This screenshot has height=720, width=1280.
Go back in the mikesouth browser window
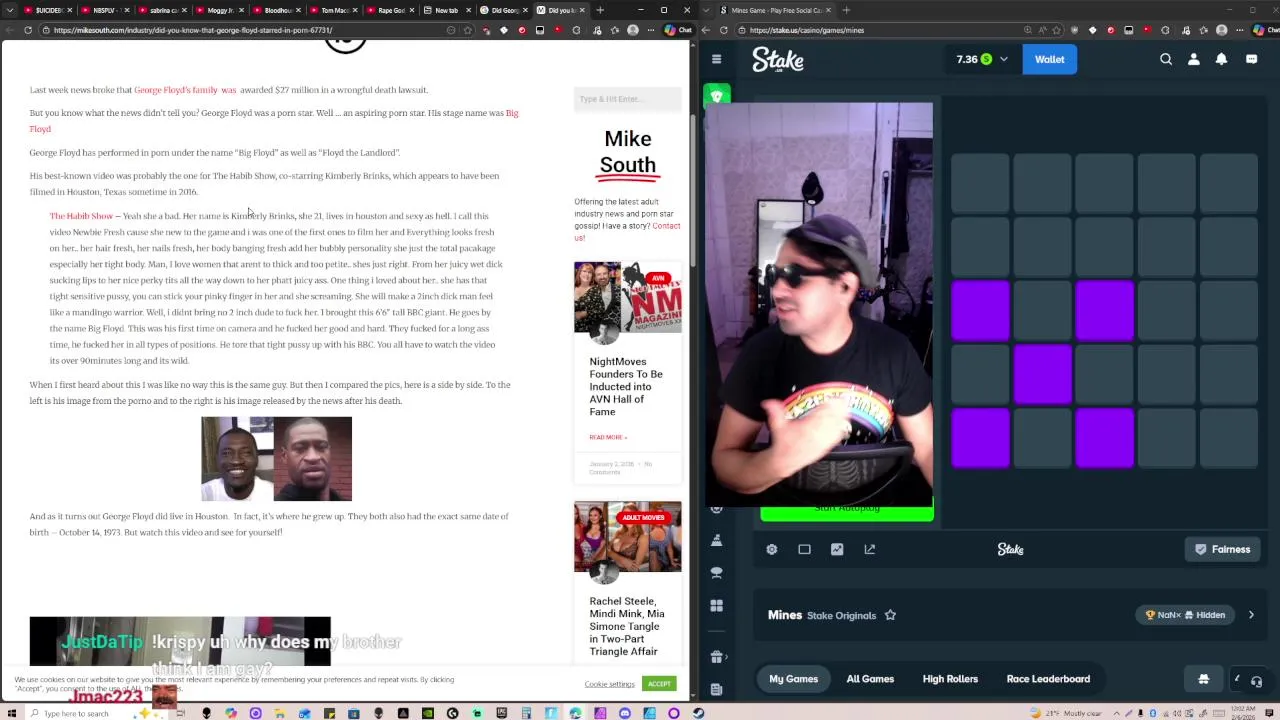coord(11,30)
